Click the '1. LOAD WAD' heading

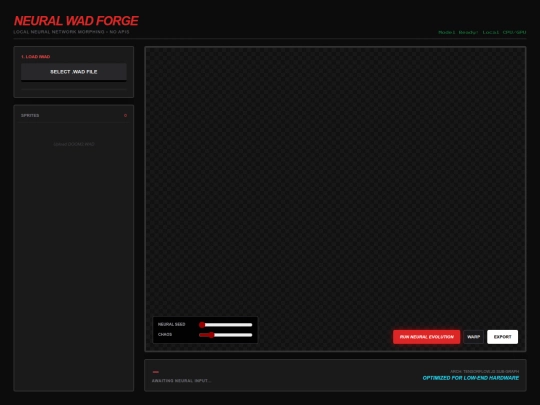(36, 57)
